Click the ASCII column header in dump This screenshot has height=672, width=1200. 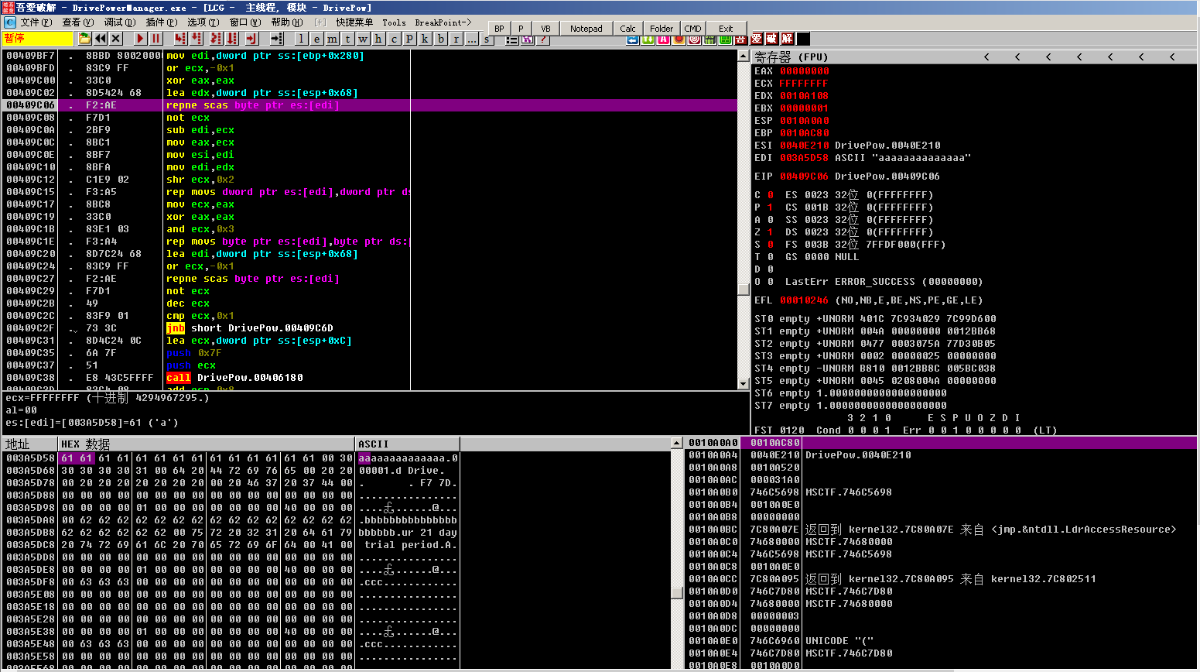pyautogui.click(x=408, y=444)
